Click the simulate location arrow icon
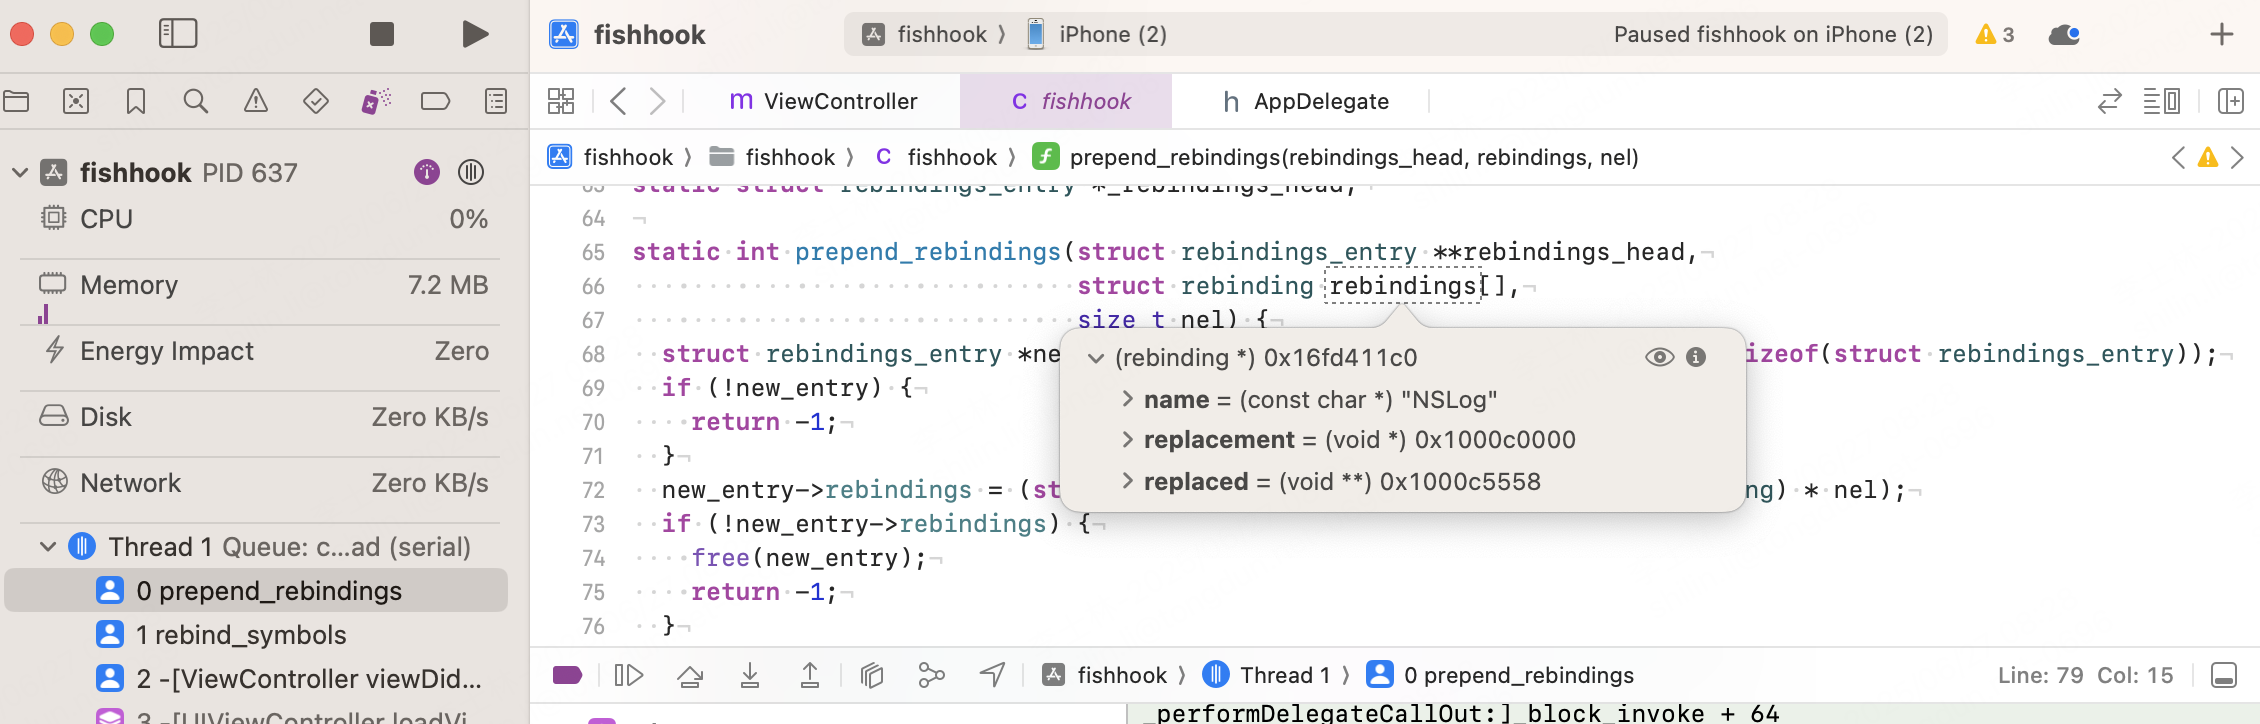This screenshot has height=724, width=2260. [x=992, y=675]
